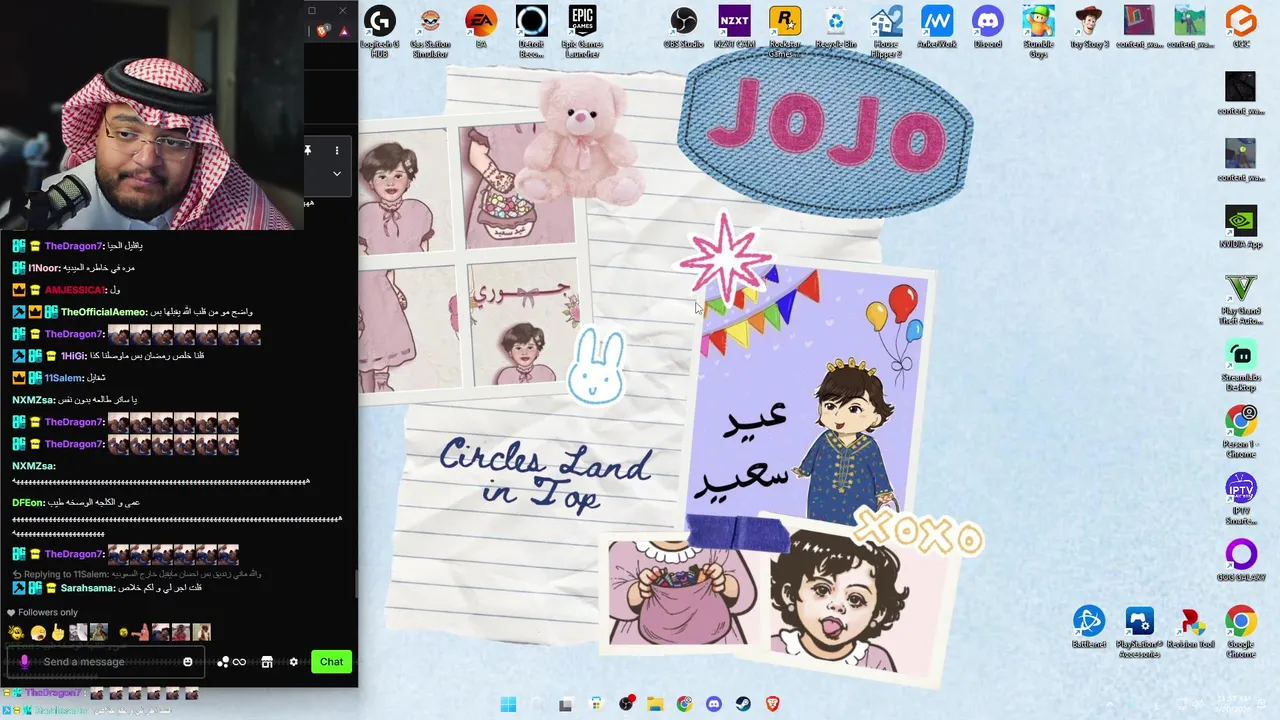Launch Play Grand Theft Auto shortcut
Viewport: 1280px width, 720px height.
tap(1241, 300)
